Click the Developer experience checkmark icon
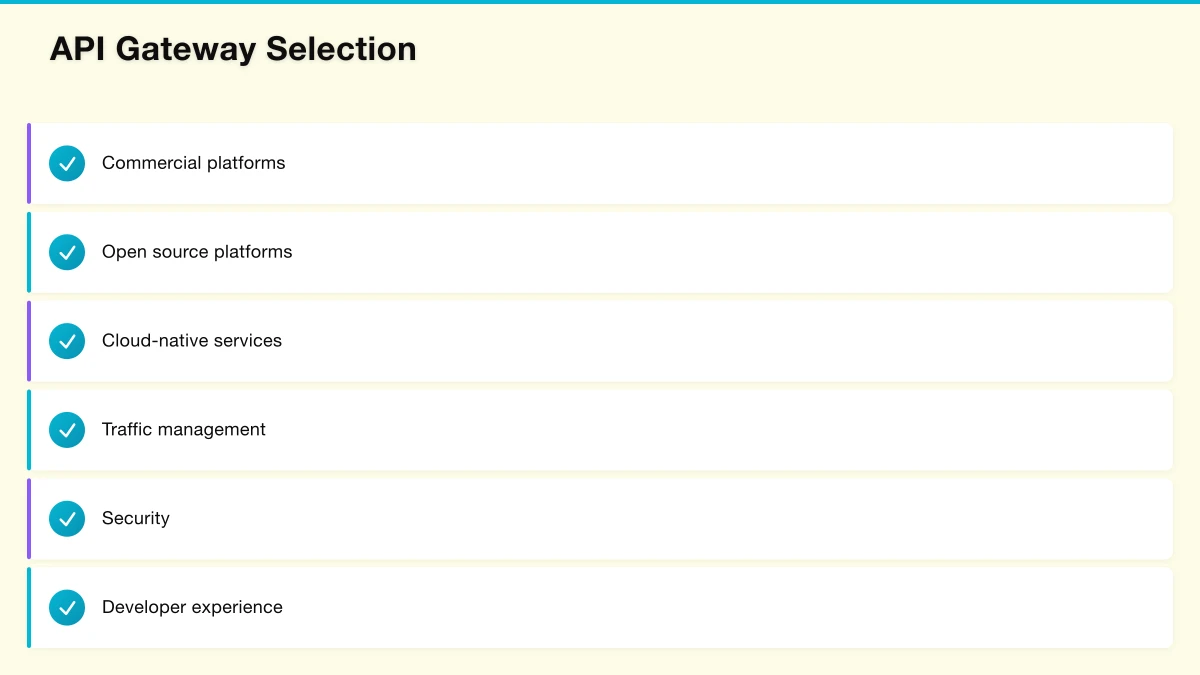Image resolution: width=1200 pixels, height=675 pixels. (67, 607)
